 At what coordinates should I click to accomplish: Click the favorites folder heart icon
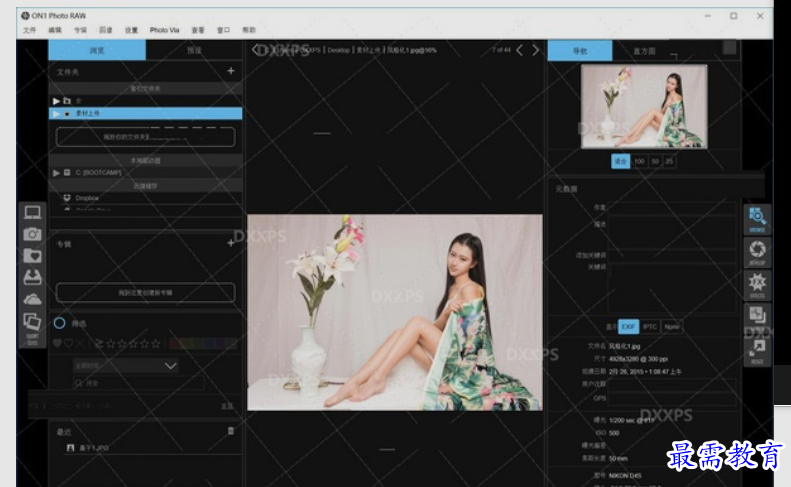pyautogui.click(x=32, y=256)
